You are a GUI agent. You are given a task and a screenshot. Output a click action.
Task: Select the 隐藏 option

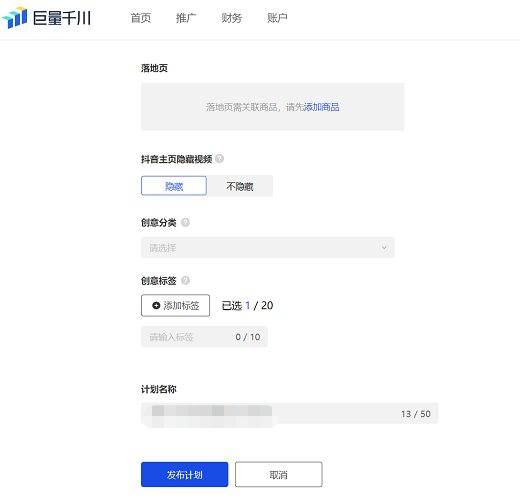pyautogui.click(x=174, y=186)
